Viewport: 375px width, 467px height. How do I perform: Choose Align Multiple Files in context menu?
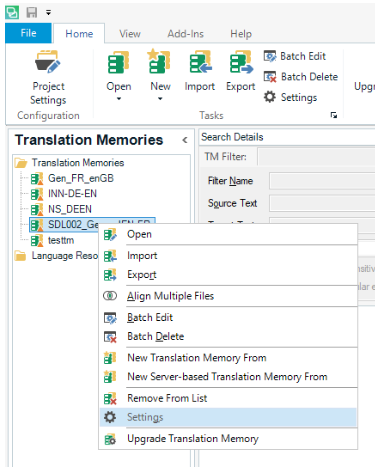pos(228,296)
